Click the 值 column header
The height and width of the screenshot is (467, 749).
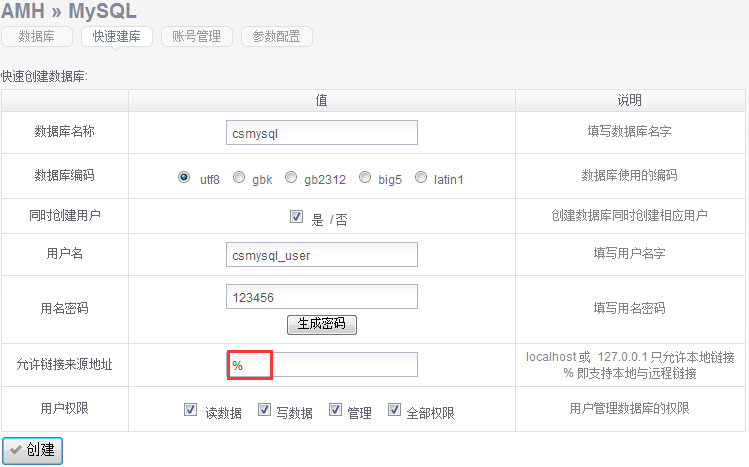[x=321, y=100]
